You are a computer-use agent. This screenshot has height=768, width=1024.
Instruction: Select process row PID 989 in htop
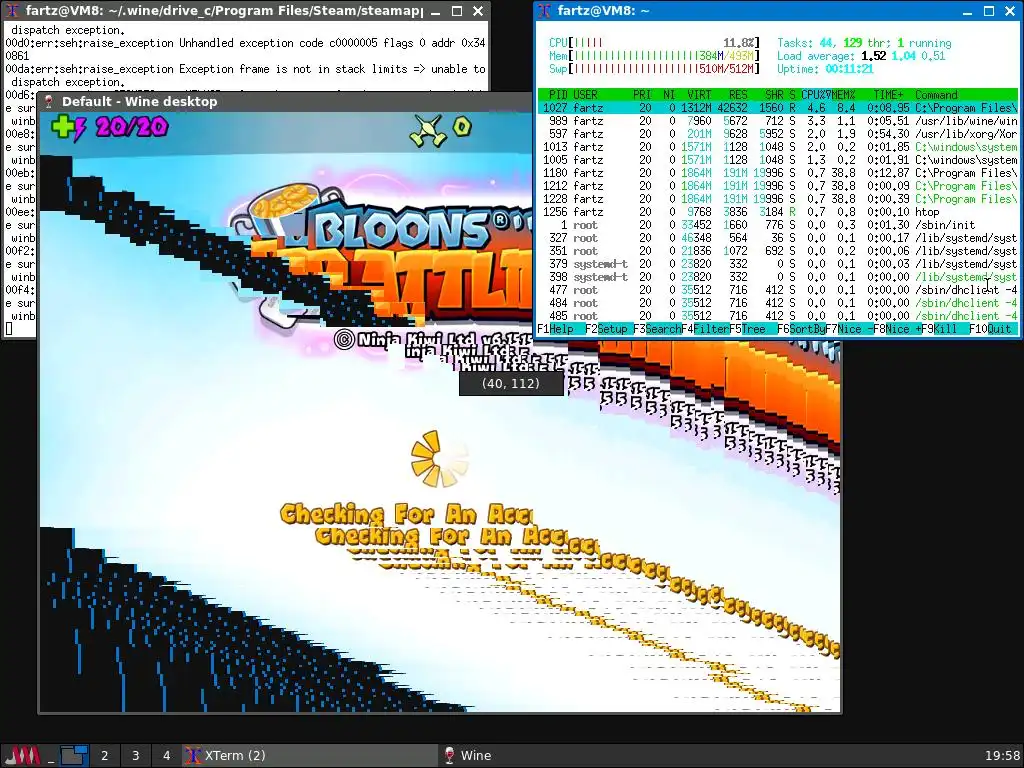click(778, 121)
